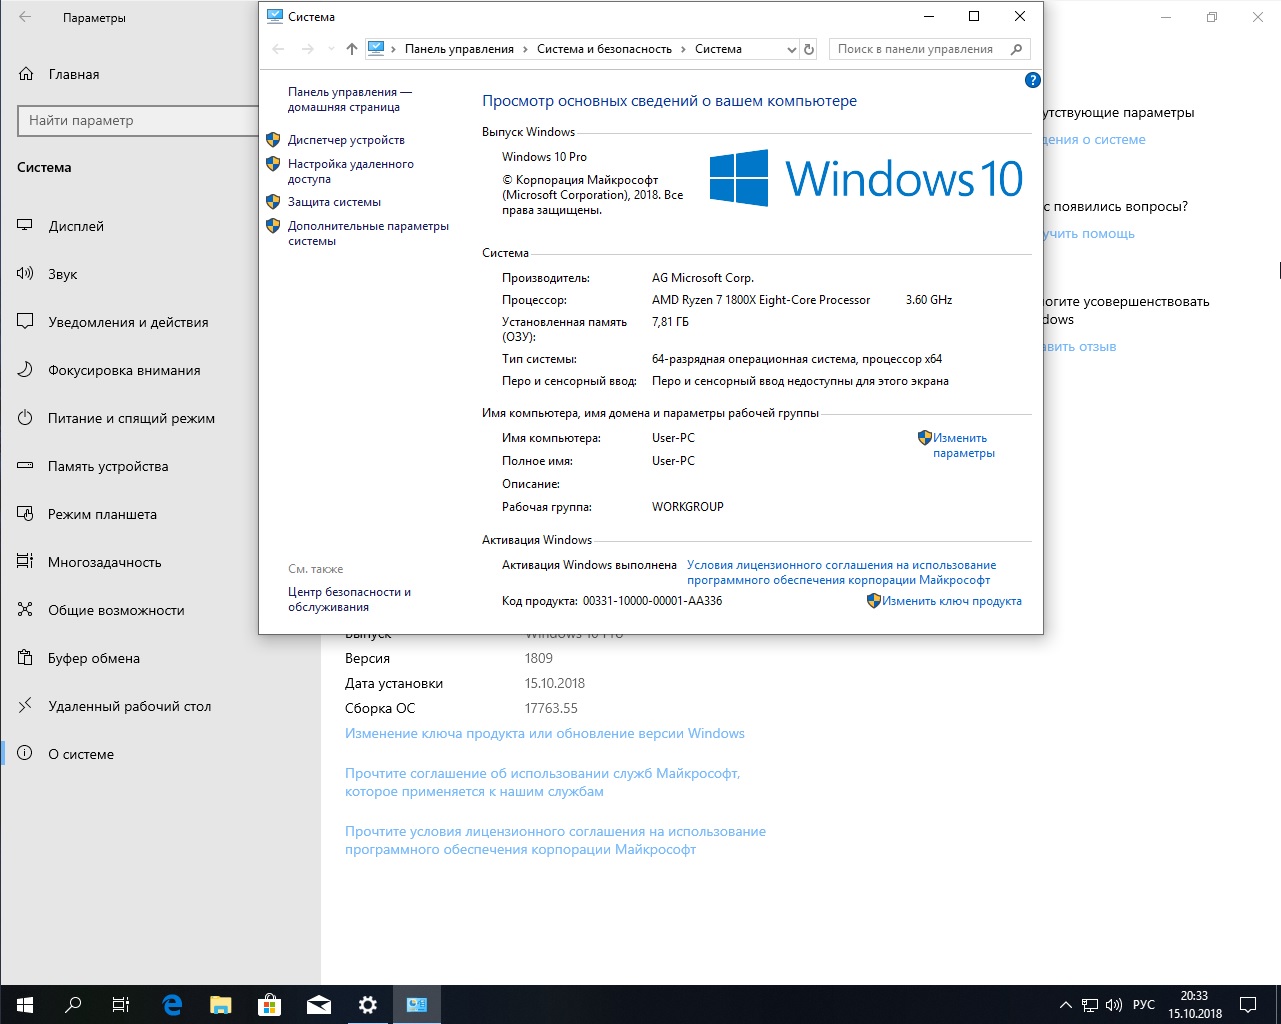This screenshot has width=1281, height=1024.
Task: Open recent locations dropdown chevron
Action: (331, 49)
